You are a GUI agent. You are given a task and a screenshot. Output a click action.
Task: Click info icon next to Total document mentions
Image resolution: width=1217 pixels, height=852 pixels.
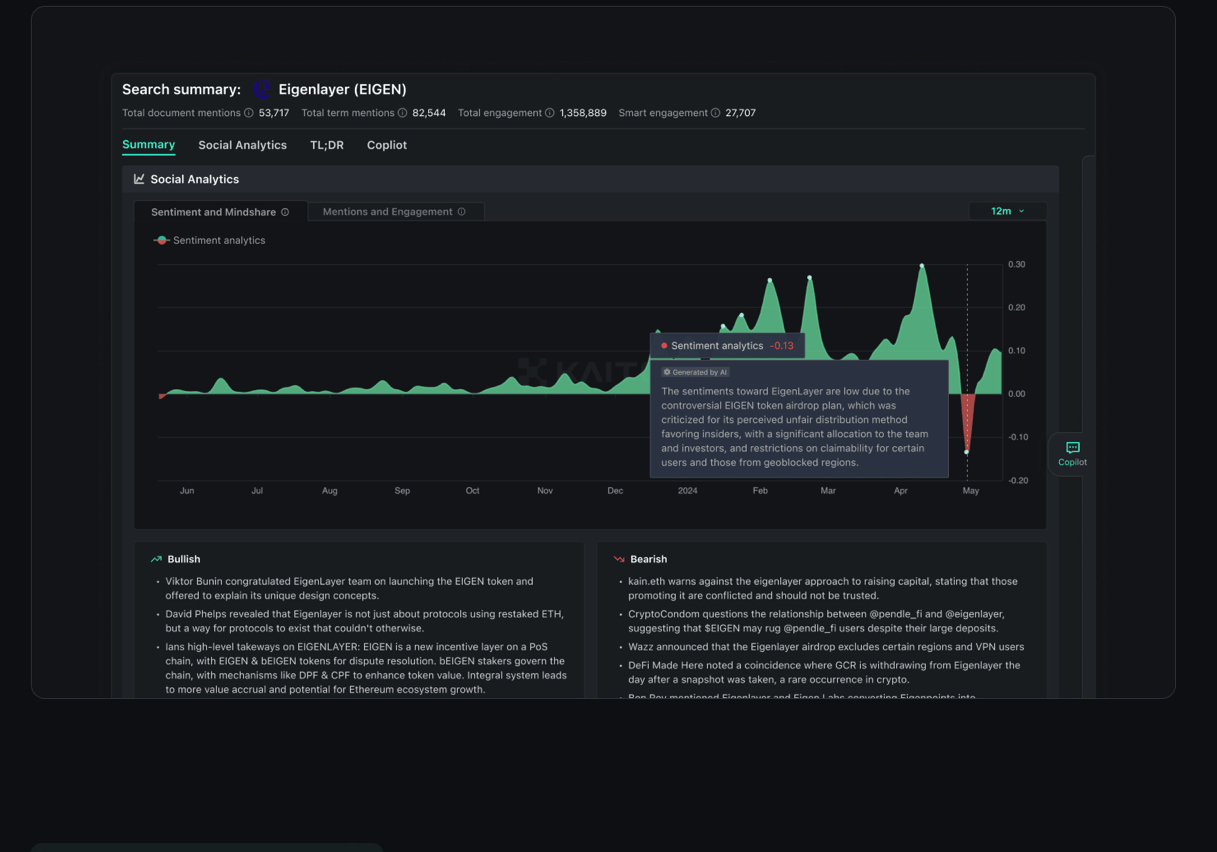click(249, 113)
